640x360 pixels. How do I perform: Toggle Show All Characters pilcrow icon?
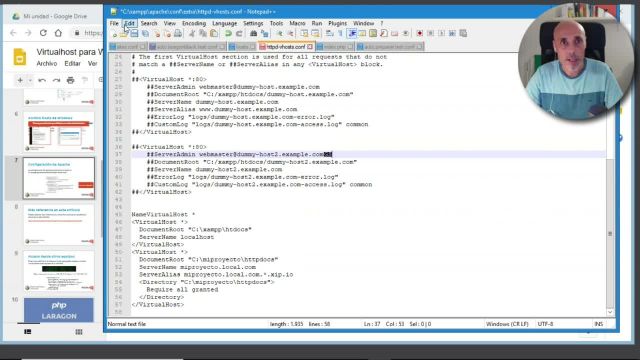coord(340,34)
